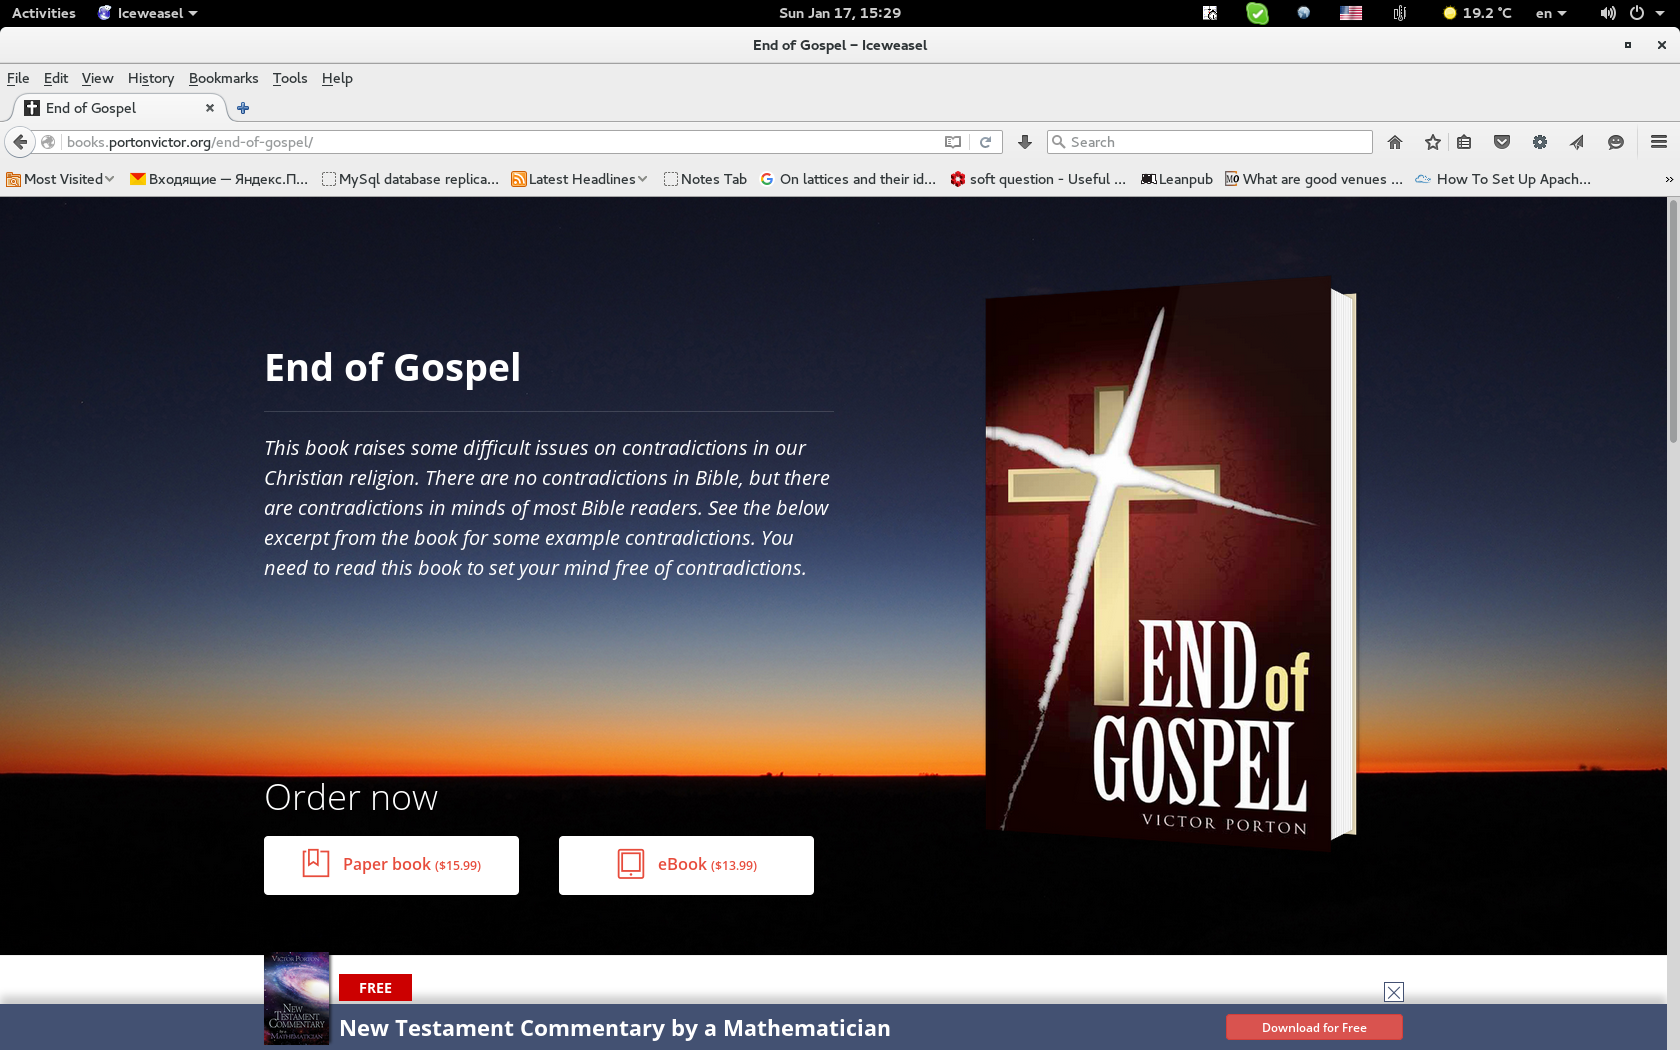Open the gear add-on toolbar icon
This screenshot has width=1680, height=1050.
(x=1540, y=142)
